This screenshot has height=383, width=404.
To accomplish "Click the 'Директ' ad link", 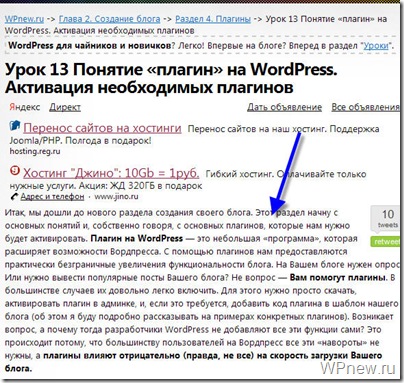I will point(65,107).
